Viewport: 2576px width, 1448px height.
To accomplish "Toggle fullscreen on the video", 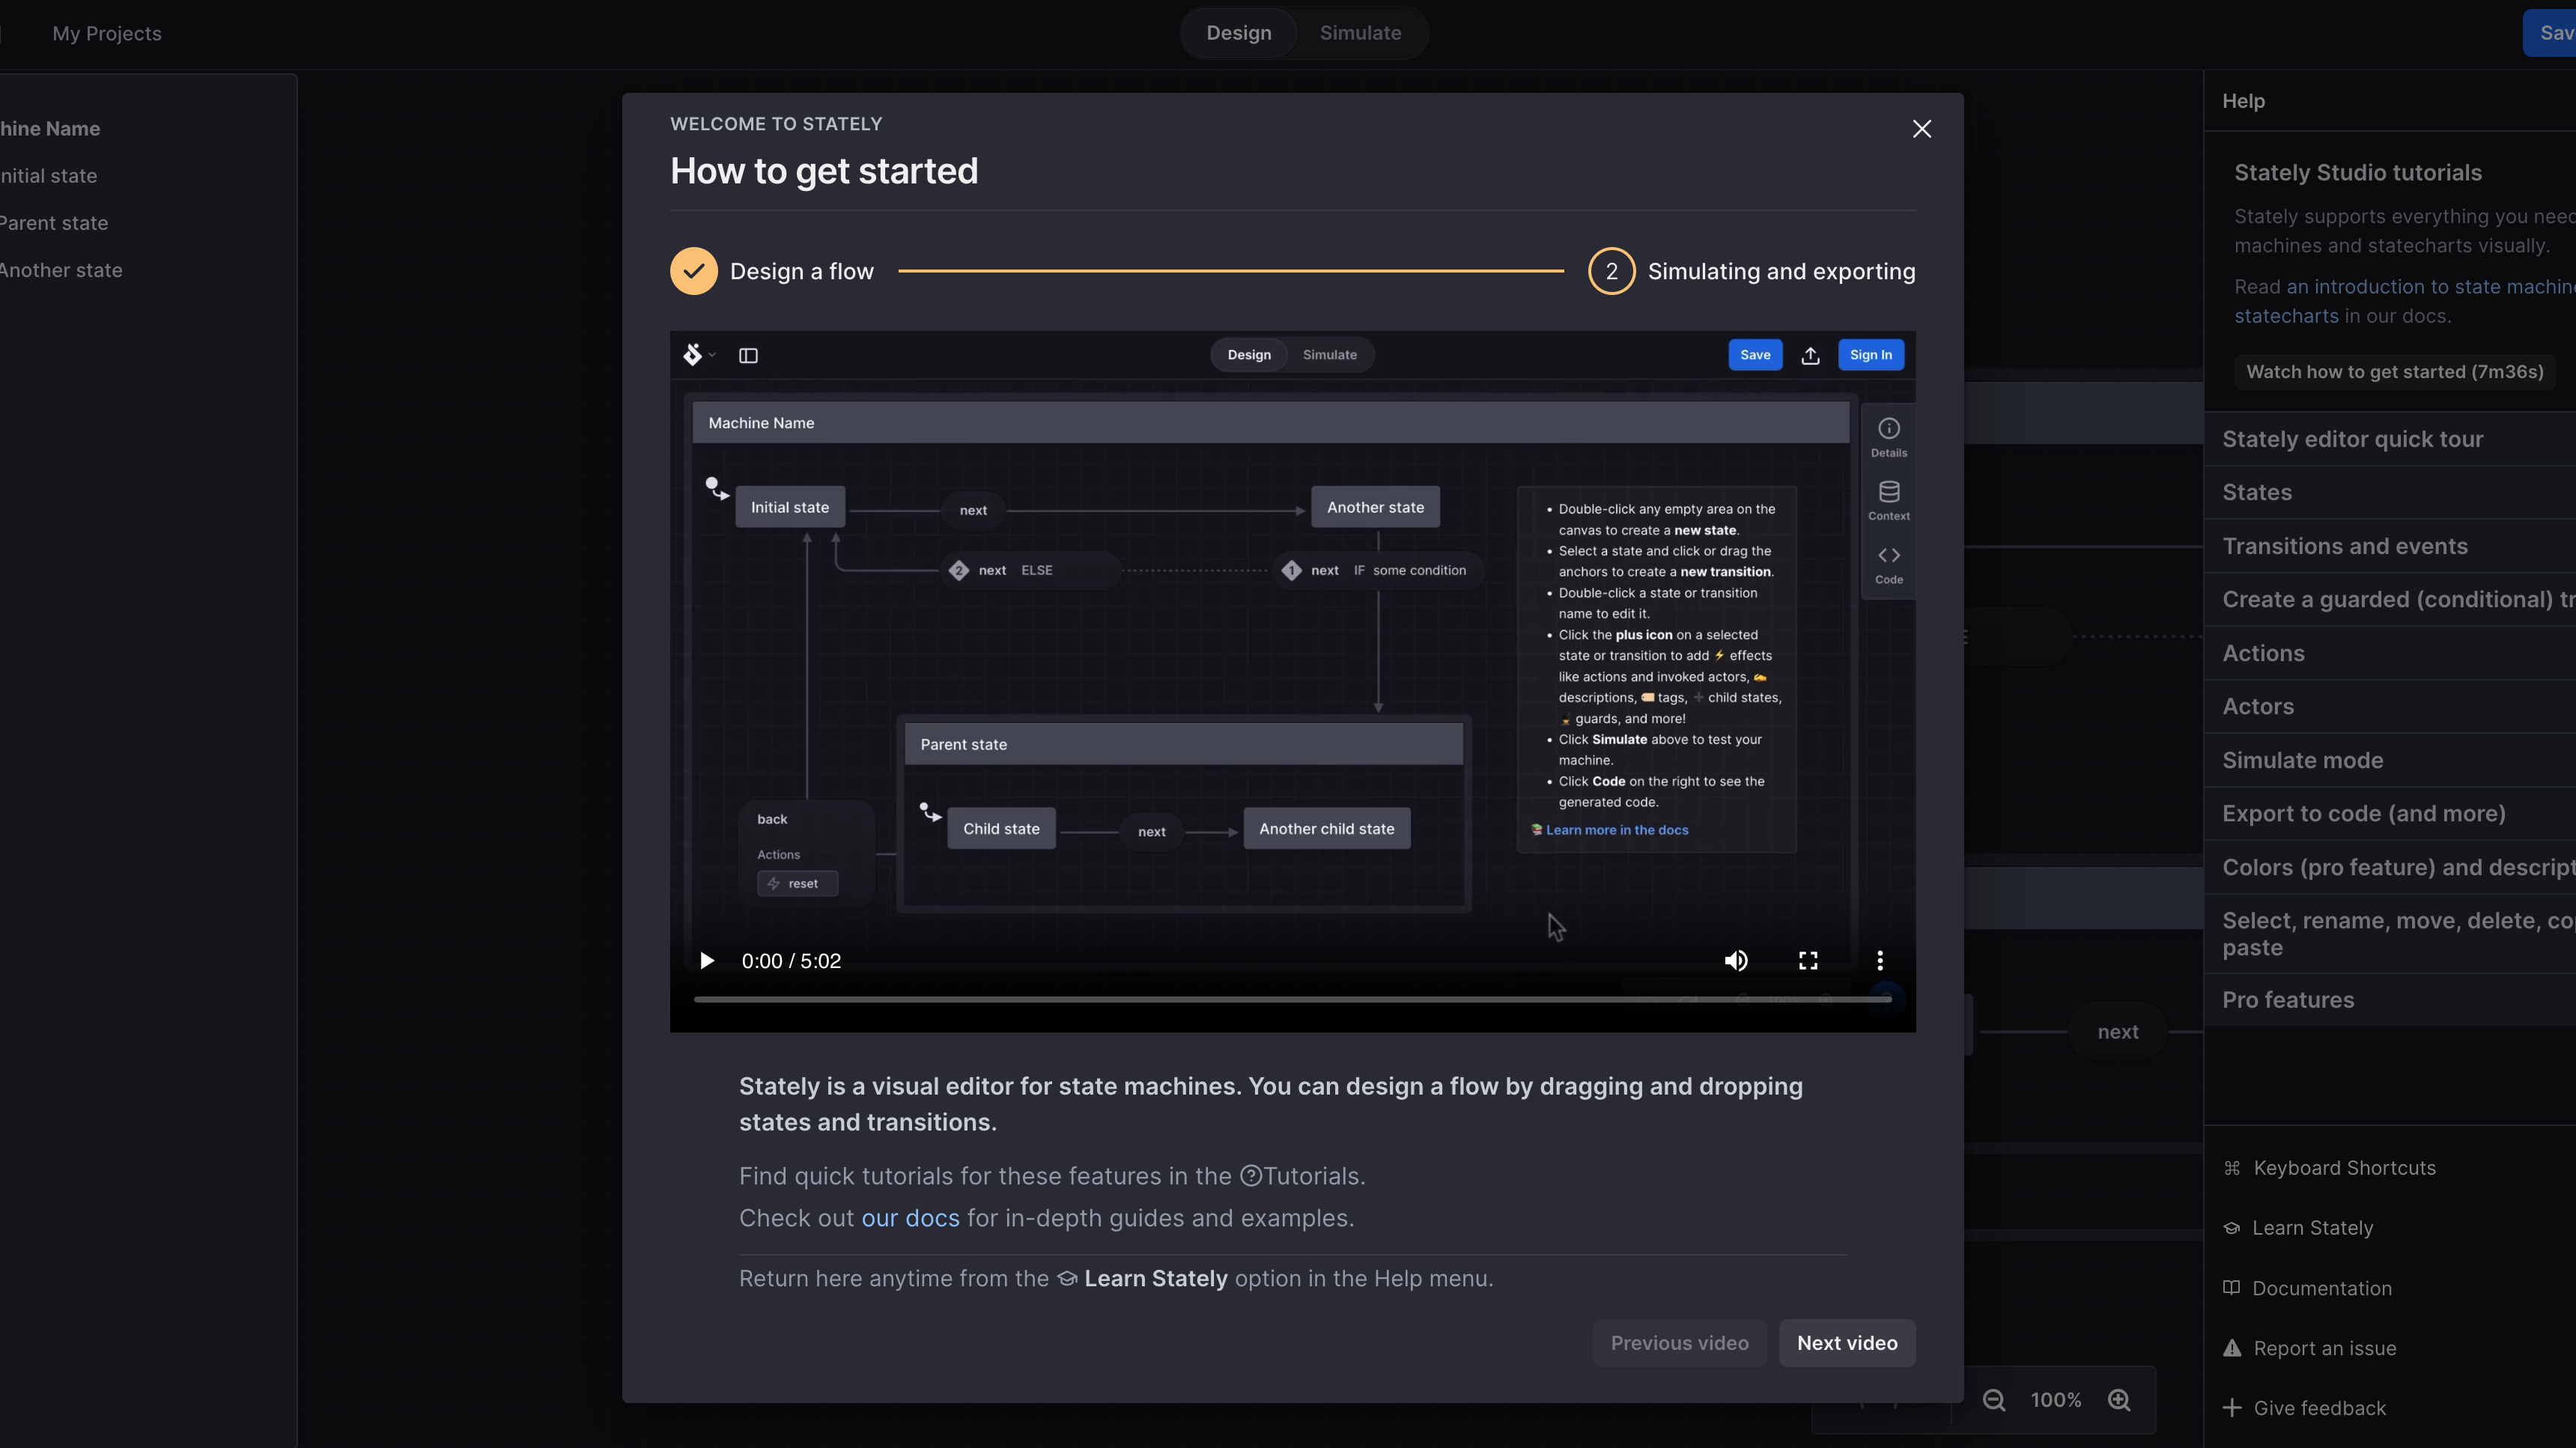I will 1807,960.
